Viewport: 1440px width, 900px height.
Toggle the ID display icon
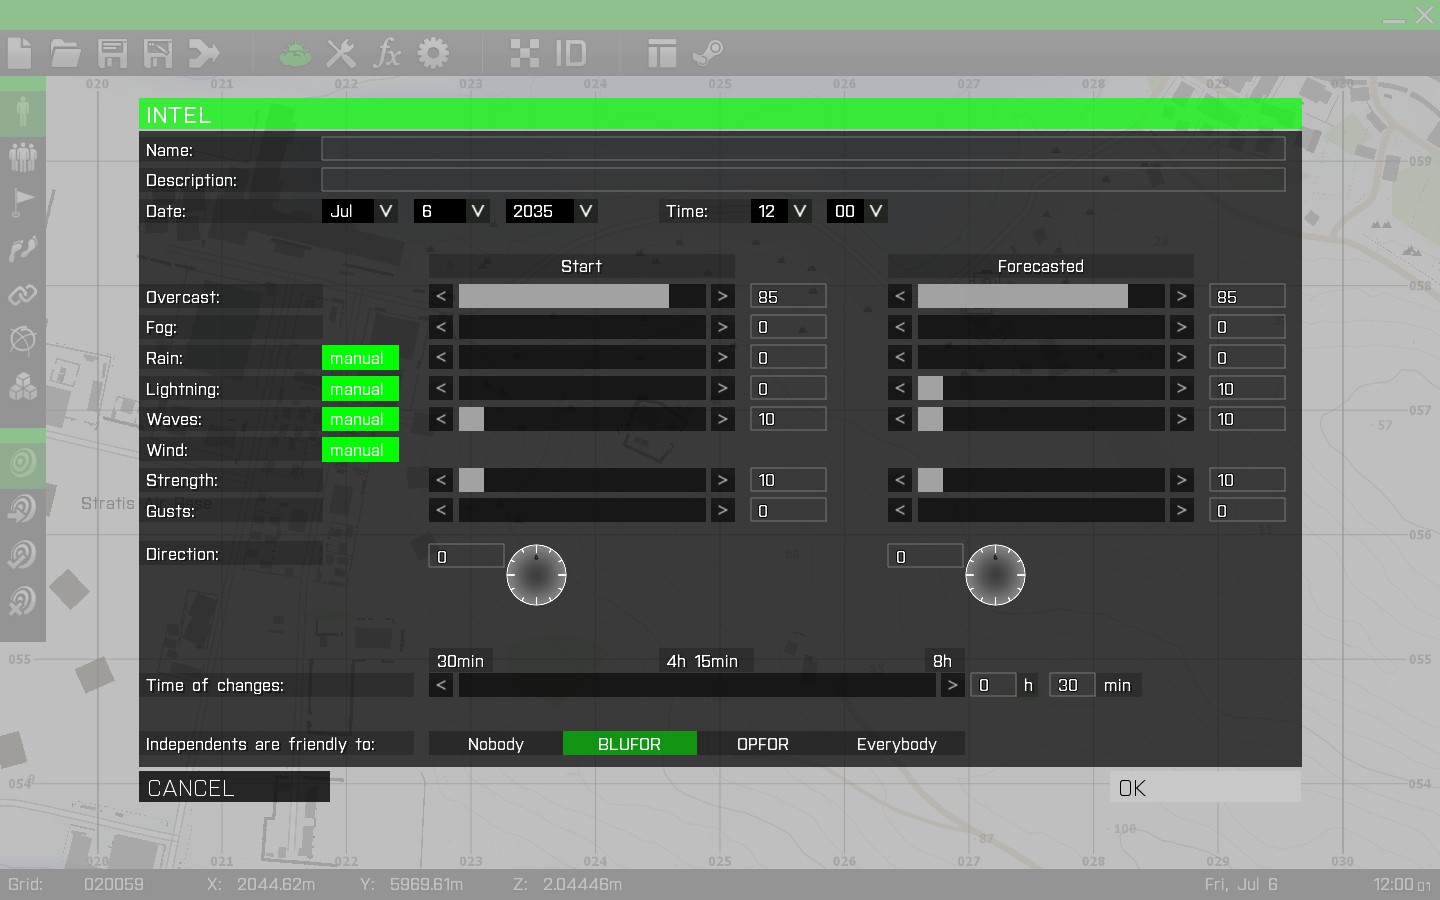pyautogui.click(x=571, y=53)
